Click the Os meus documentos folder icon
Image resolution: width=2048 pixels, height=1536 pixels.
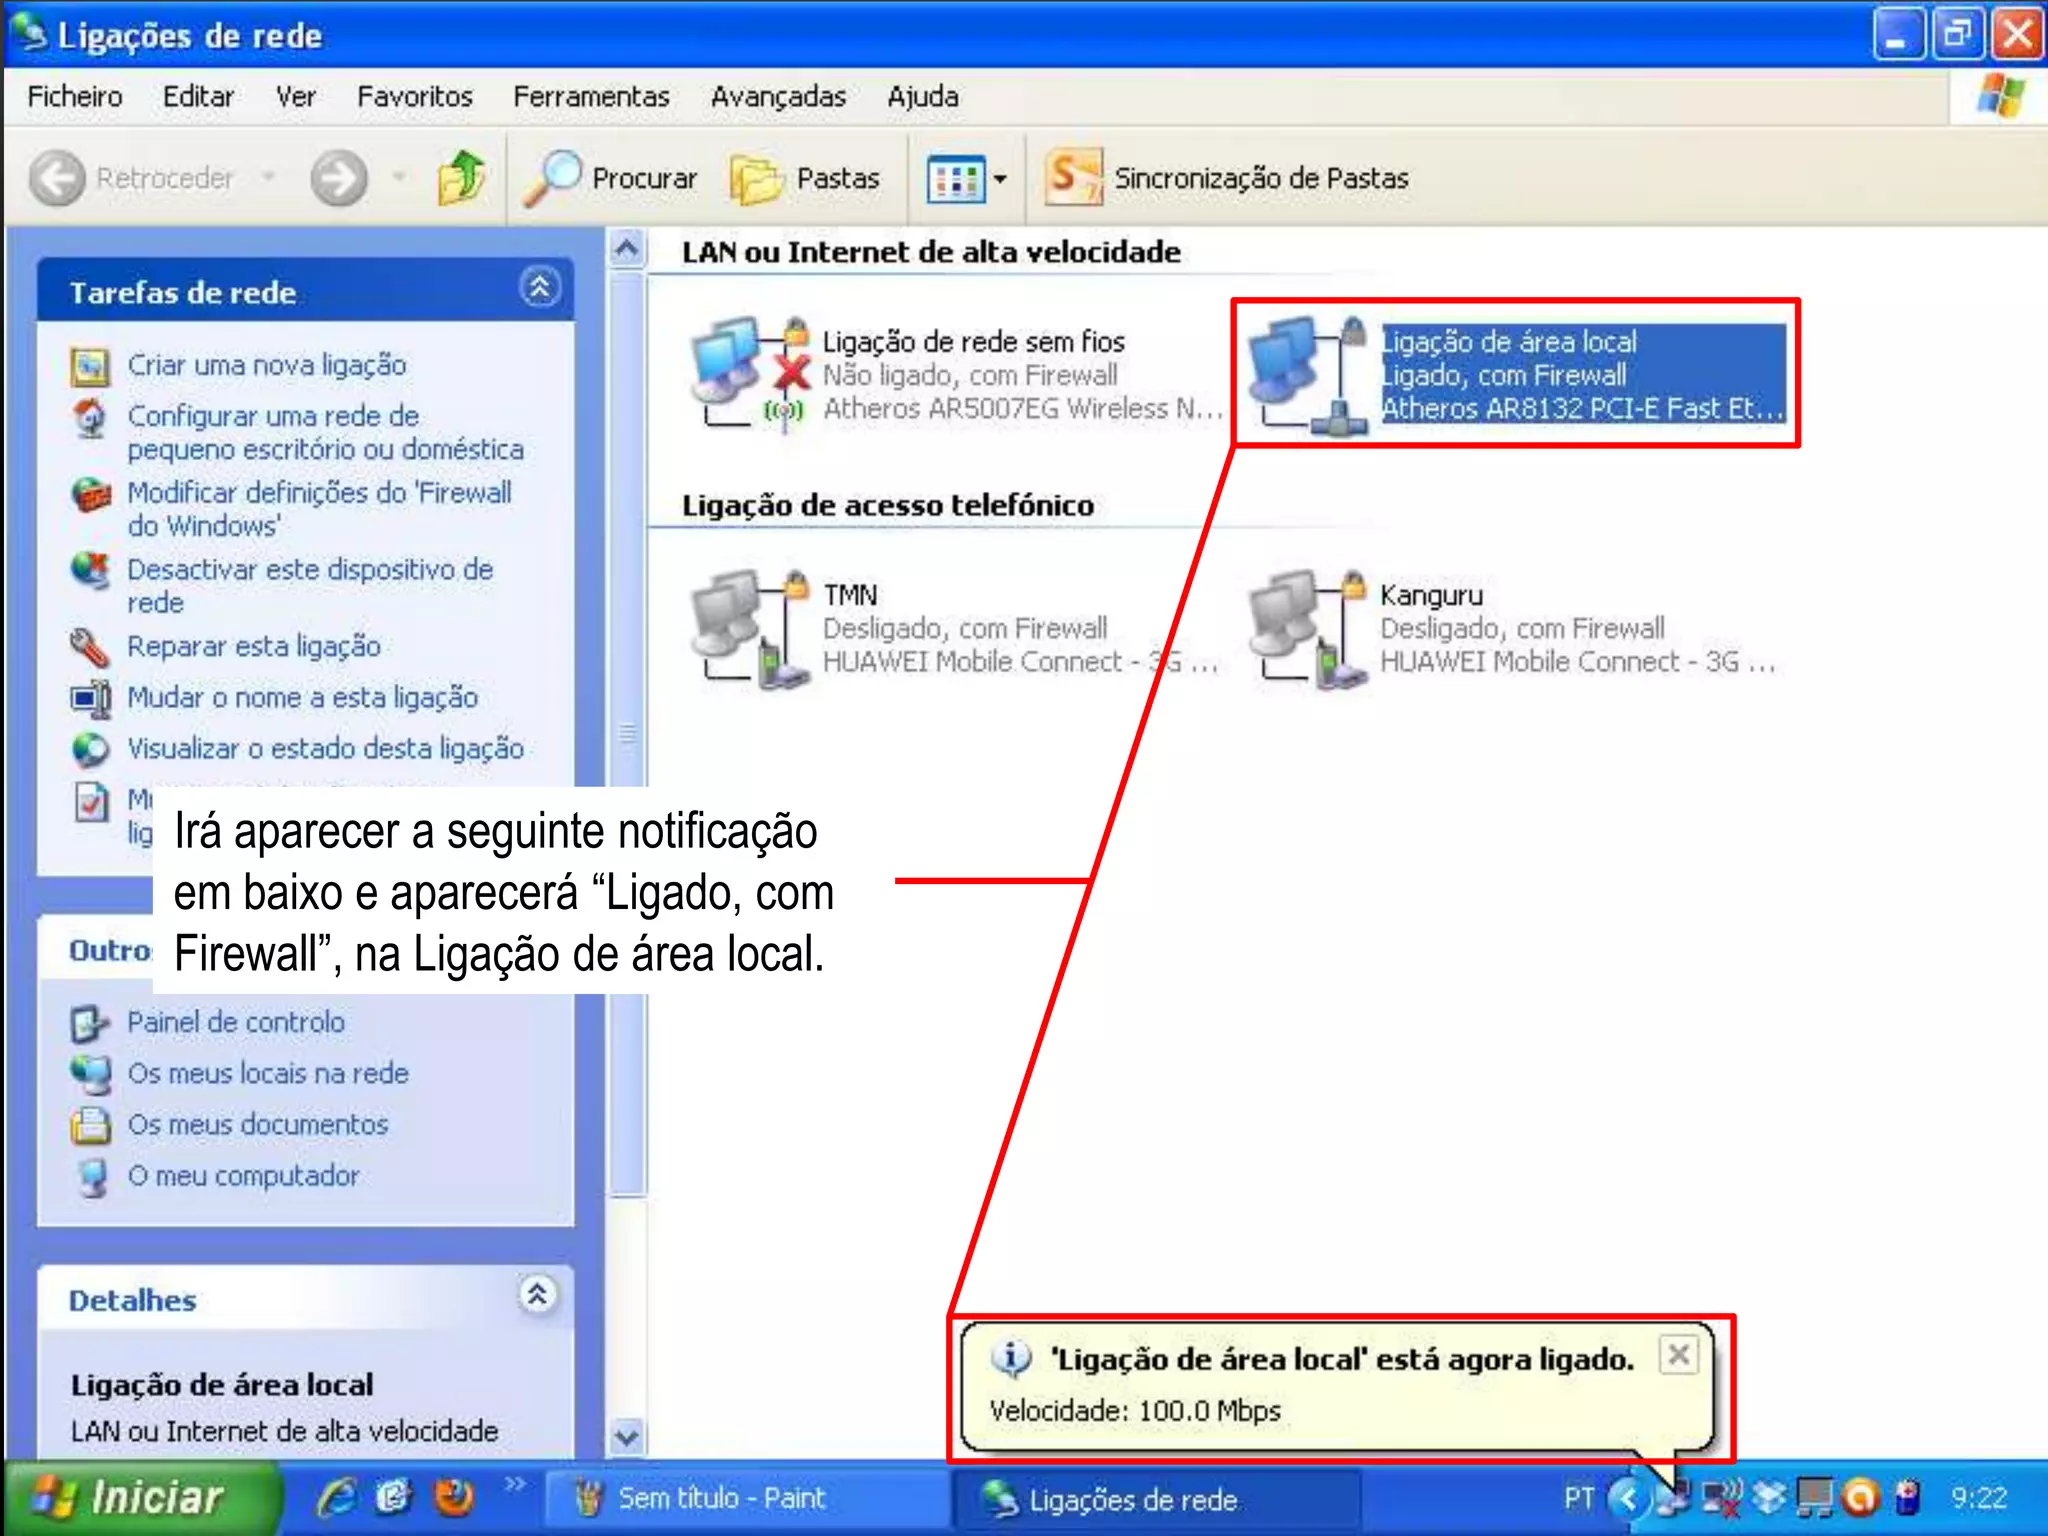tap(90, 1125)
